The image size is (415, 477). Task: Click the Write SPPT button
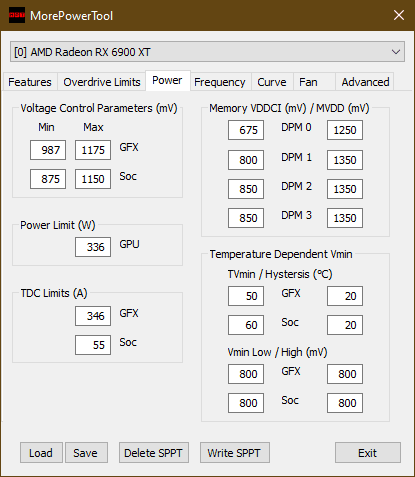pyautogui.click(x=235, y=453)
